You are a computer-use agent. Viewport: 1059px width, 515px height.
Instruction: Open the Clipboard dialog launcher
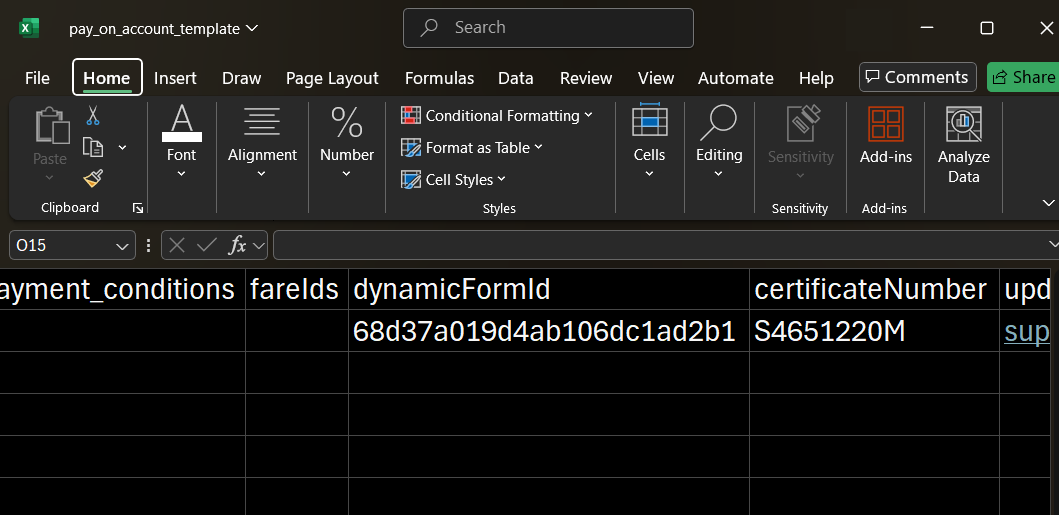(x=138, y=208)
